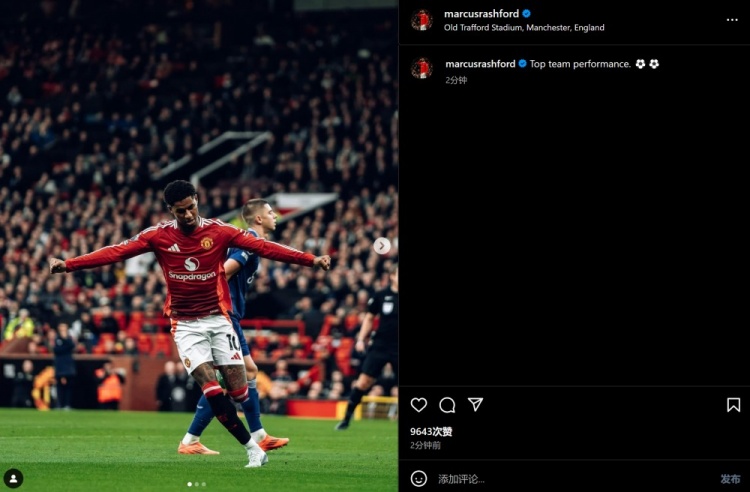Open comments via the speech bubble icon
Image resolution: width=750 pixels, height=492 pixels.
447,405
